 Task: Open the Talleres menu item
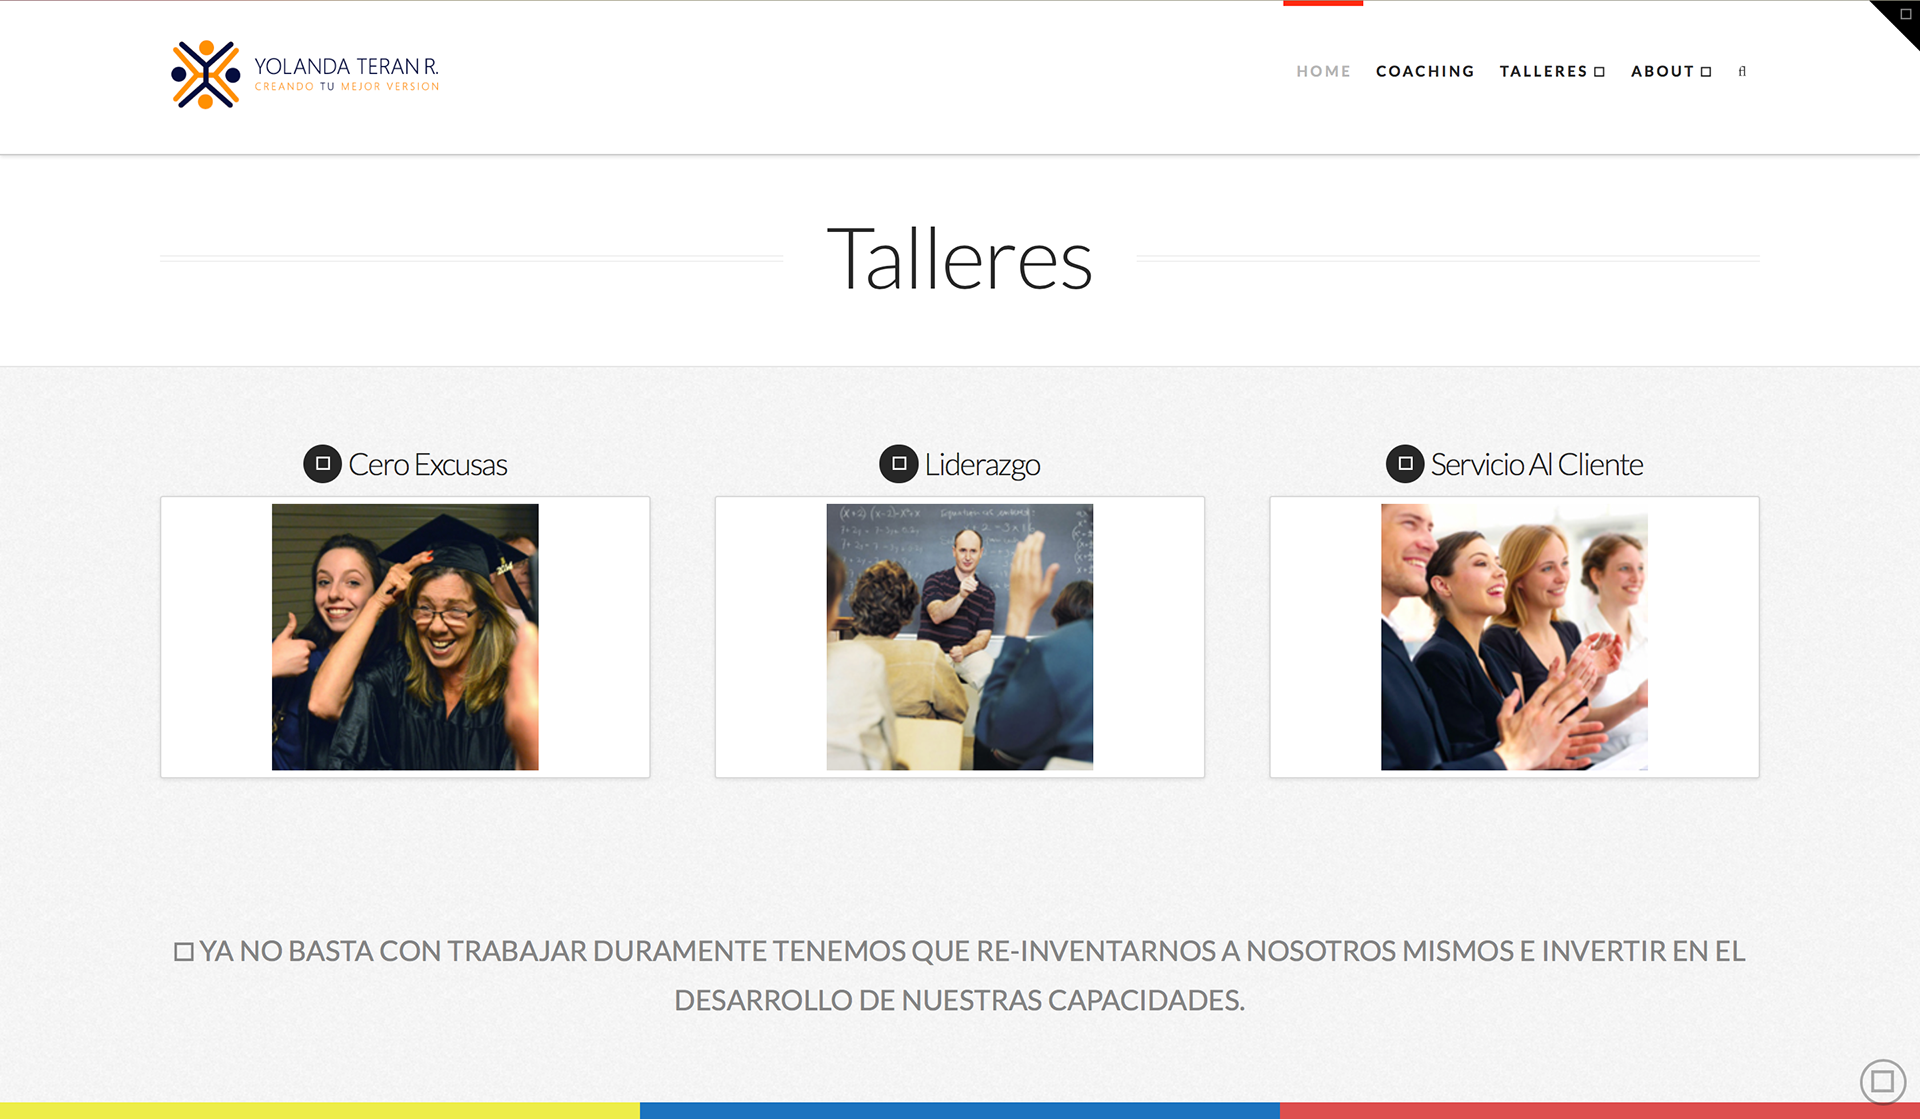(x=1543, y=71)
